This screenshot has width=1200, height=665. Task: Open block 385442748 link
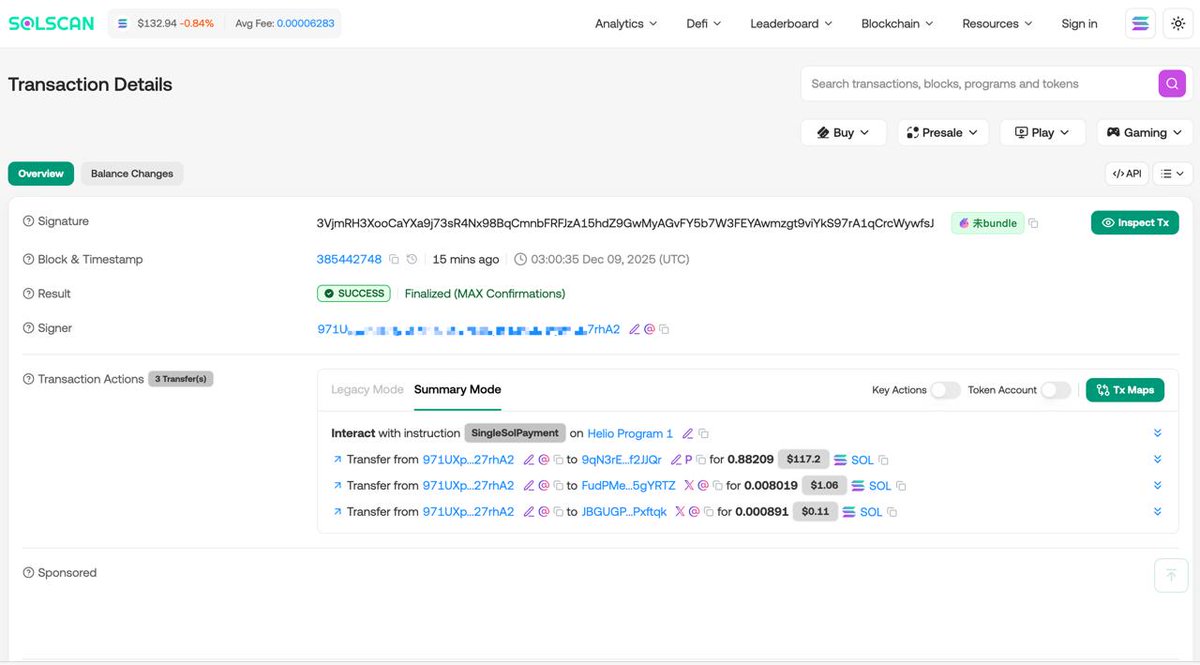coord(349,260)
